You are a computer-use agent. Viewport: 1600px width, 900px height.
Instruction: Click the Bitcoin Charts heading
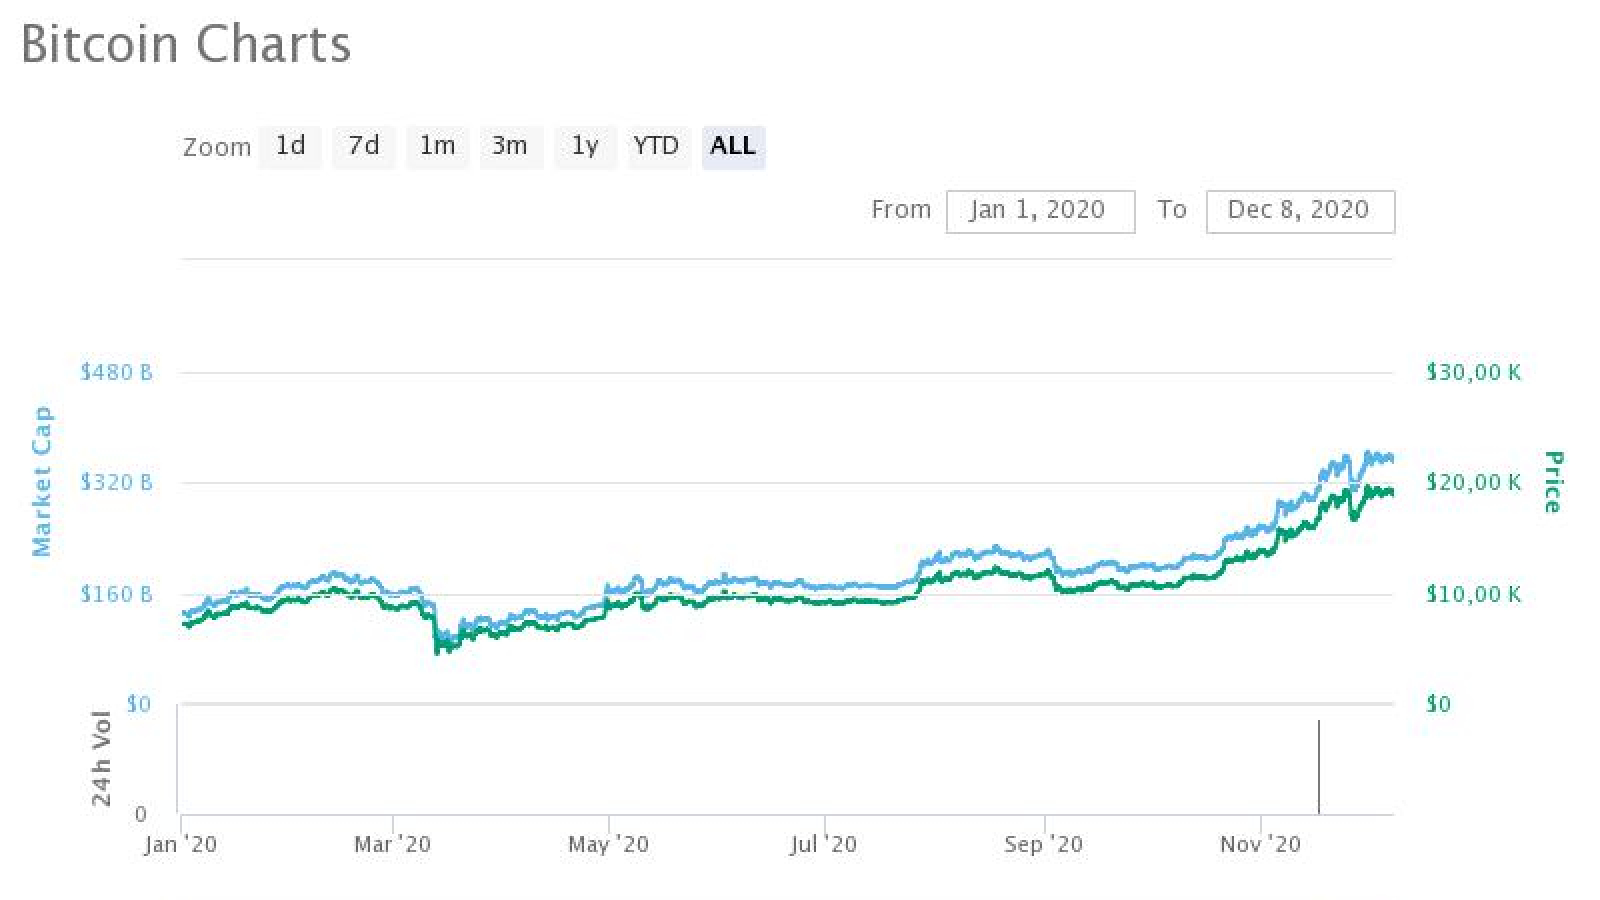point(186,45)
